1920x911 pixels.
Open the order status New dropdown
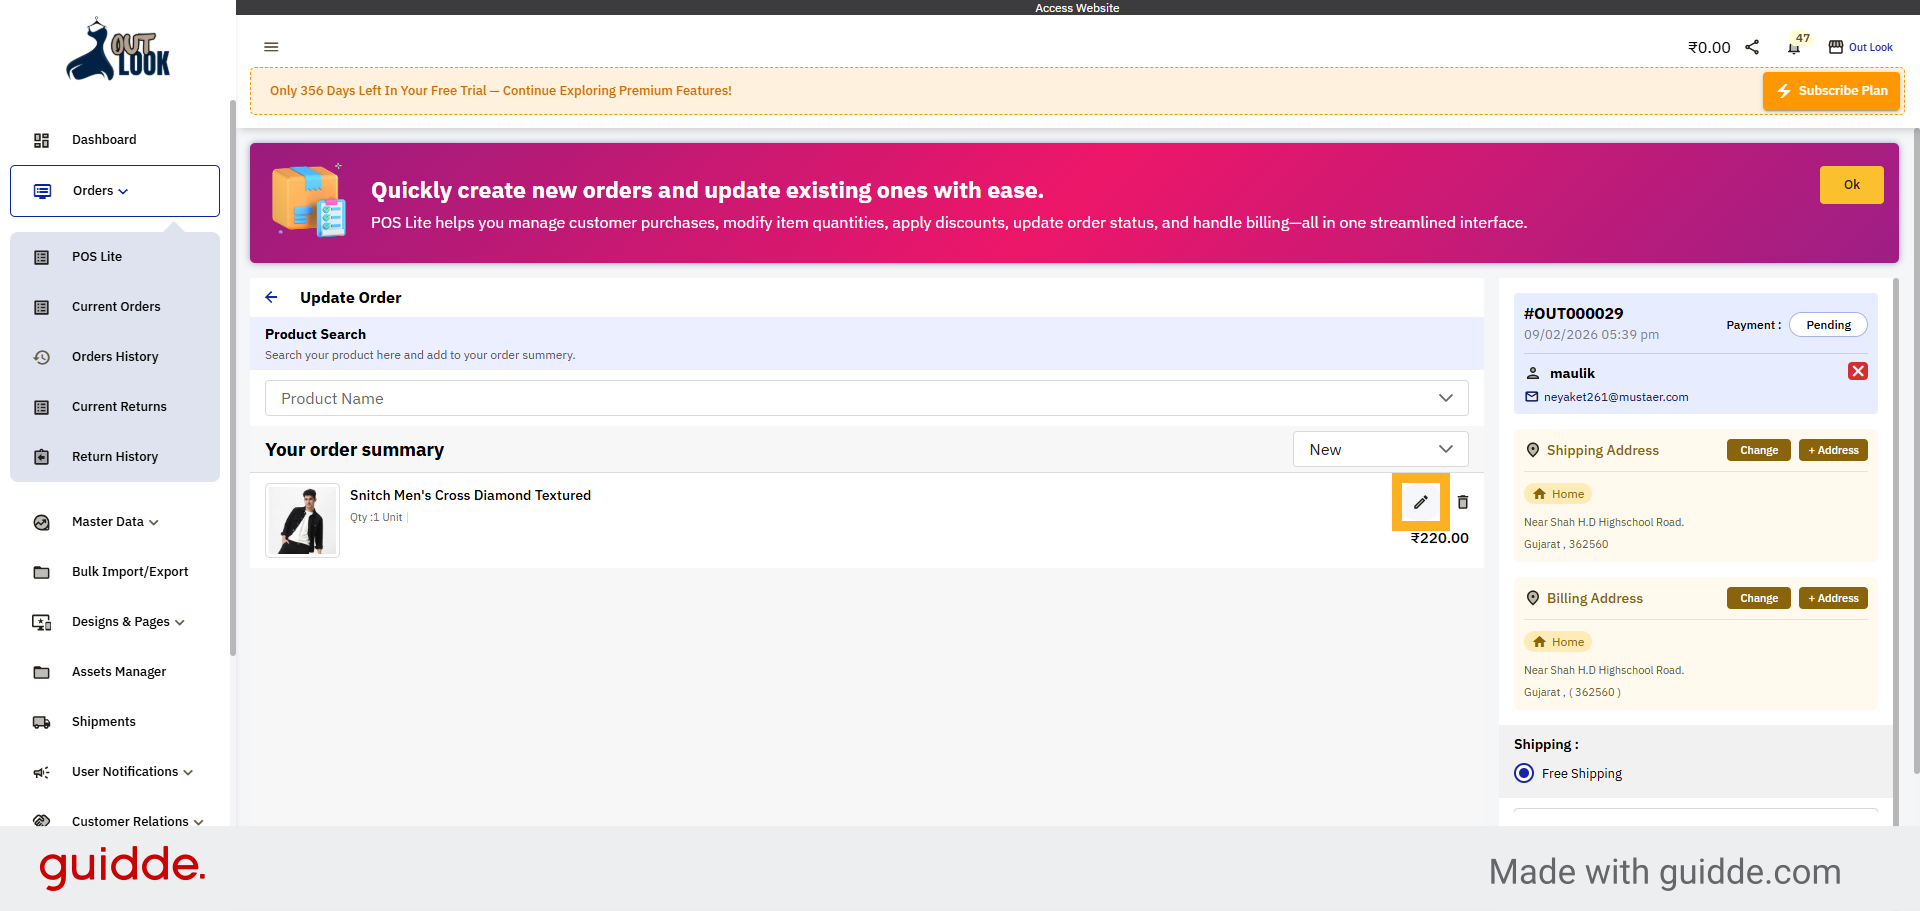coord(1380,449)
